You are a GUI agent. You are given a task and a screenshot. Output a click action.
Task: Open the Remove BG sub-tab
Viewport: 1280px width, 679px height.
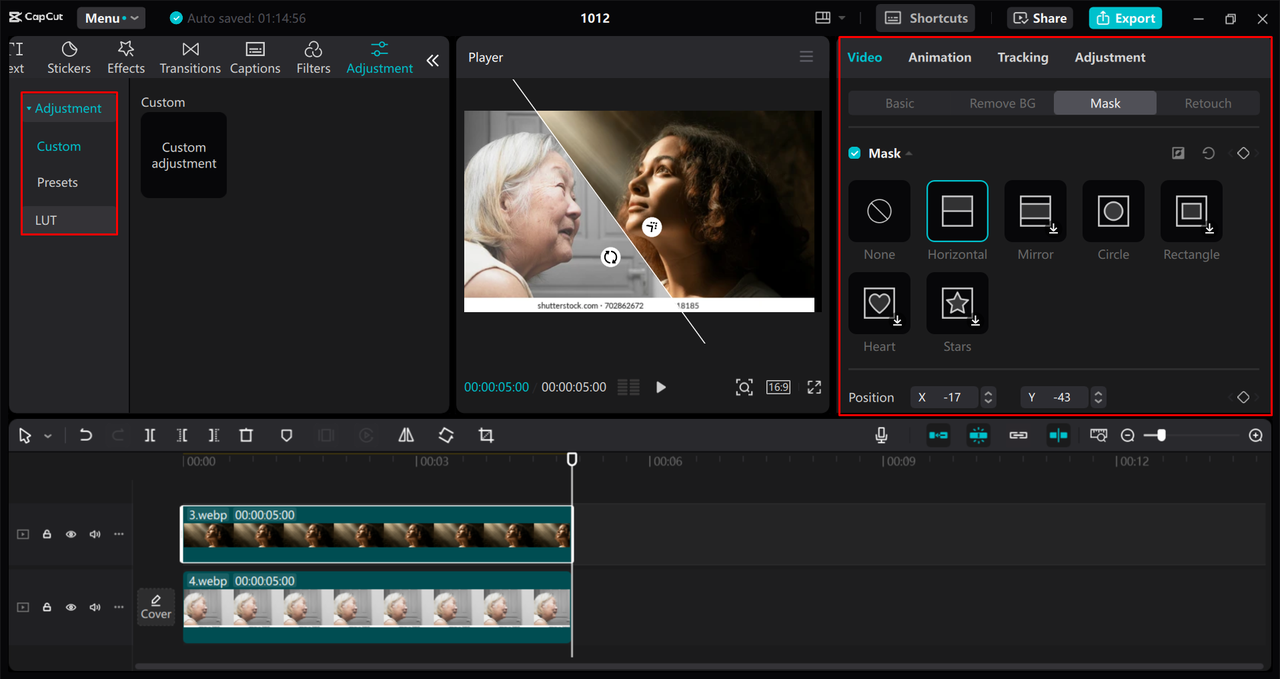pyautogui.click(x=1002, y=103)
